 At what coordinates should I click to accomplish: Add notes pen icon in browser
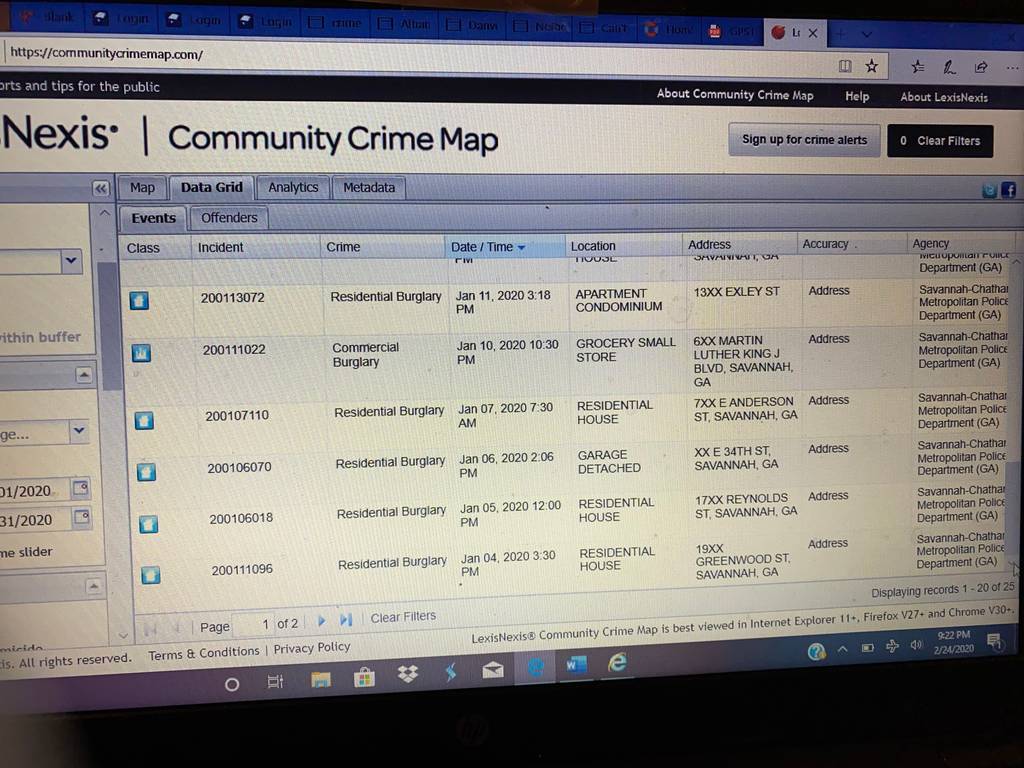[949, 67]
